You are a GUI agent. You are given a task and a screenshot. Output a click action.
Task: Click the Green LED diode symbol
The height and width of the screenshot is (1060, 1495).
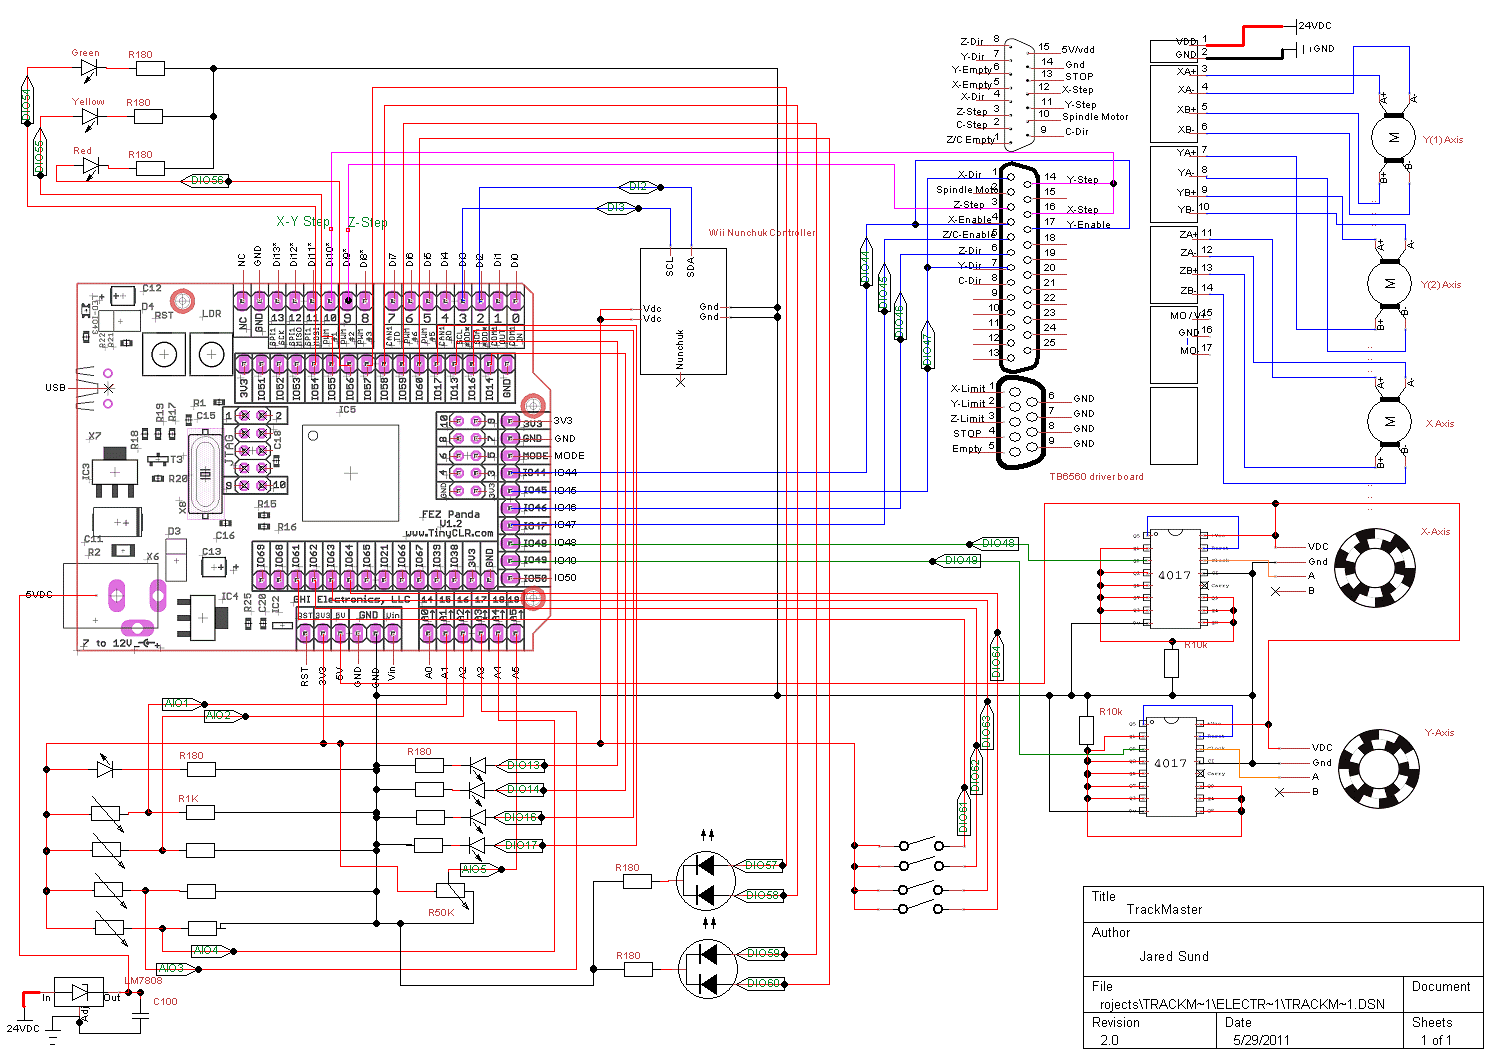(x=90, y=69)
